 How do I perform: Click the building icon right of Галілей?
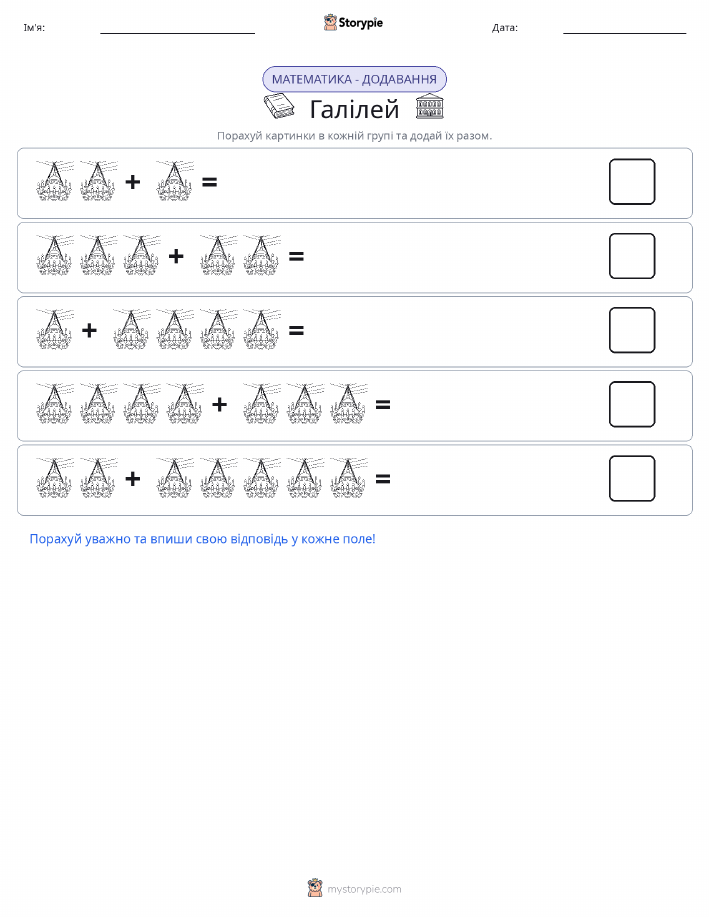(x=429, y=106)
